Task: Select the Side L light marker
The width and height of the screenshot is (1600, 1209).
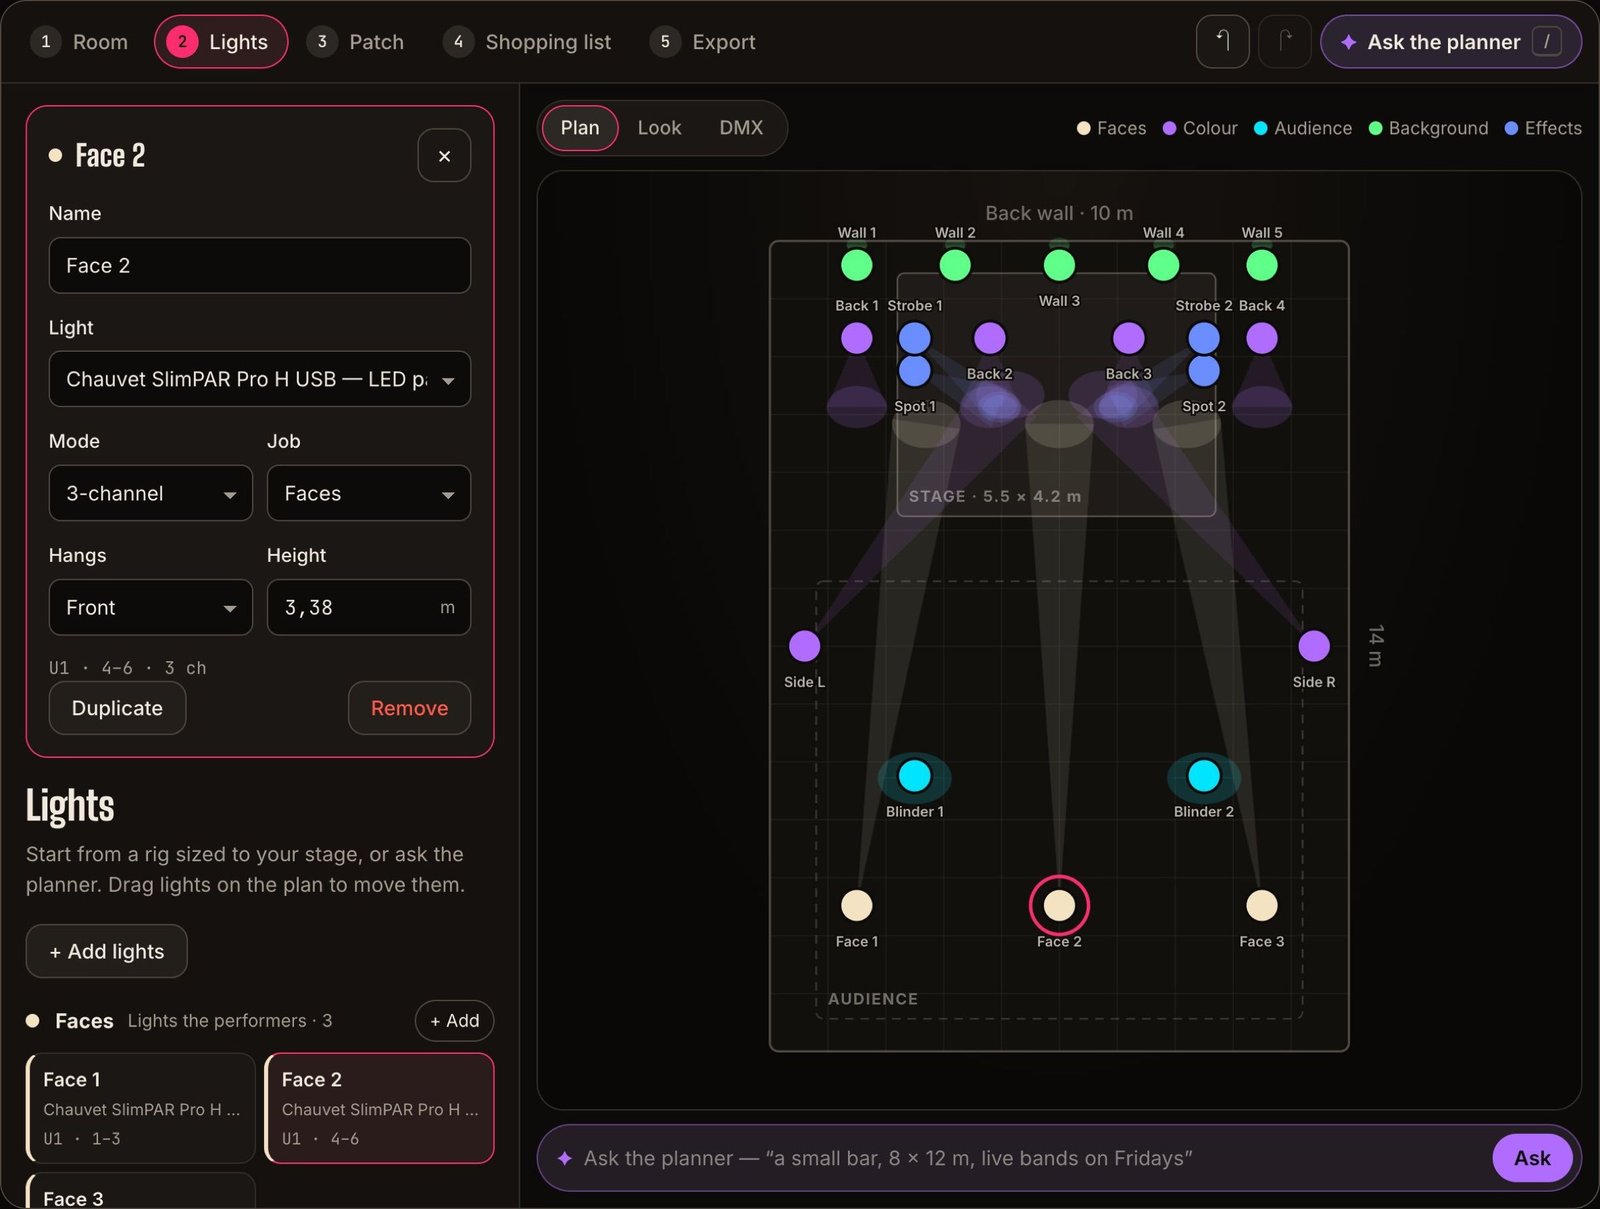Action: click(x=804, y=646)
